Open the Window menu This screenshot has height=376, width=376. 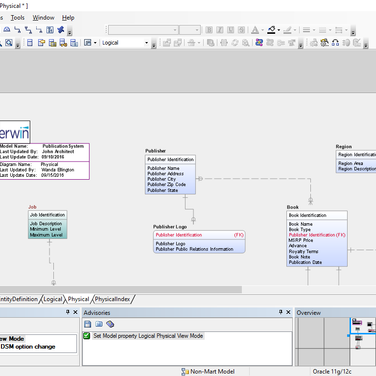pyautogui.click(x=43, y=18)
